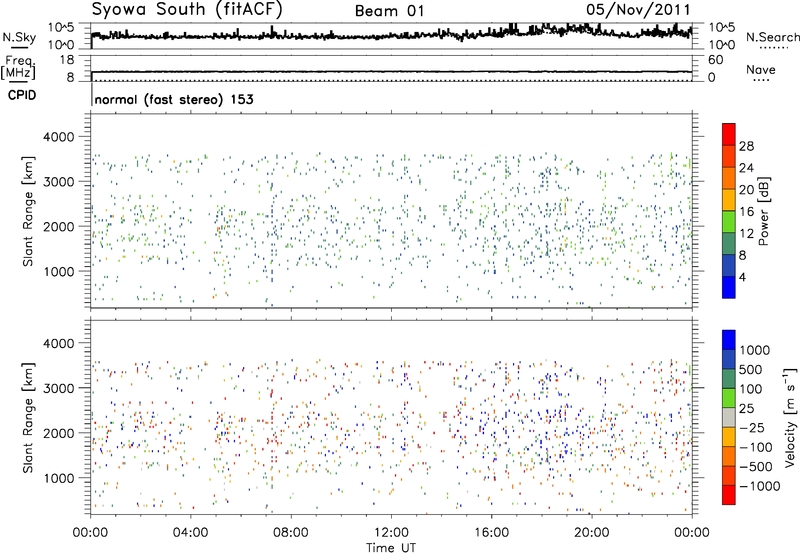Click the '500' Velocity colorbar value
Image resolution: width=800 pixels, height=554 pixels.
tap(751, 369)
